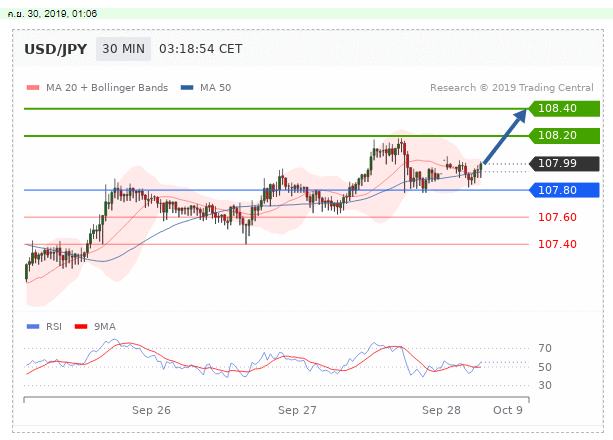Click the date stamp in the green header bar
Viewport: 613px width, 440px height.
click(x=52, y=14)
